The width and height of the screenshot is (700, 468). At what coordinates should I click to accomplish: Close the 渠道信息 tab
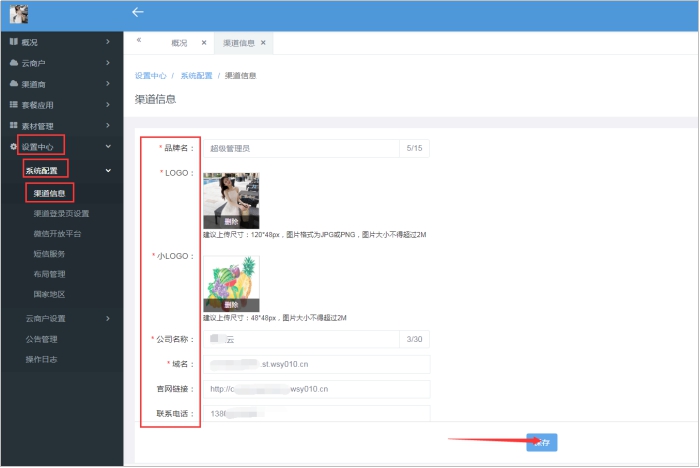pyautogui.click(x=263, y=42)
